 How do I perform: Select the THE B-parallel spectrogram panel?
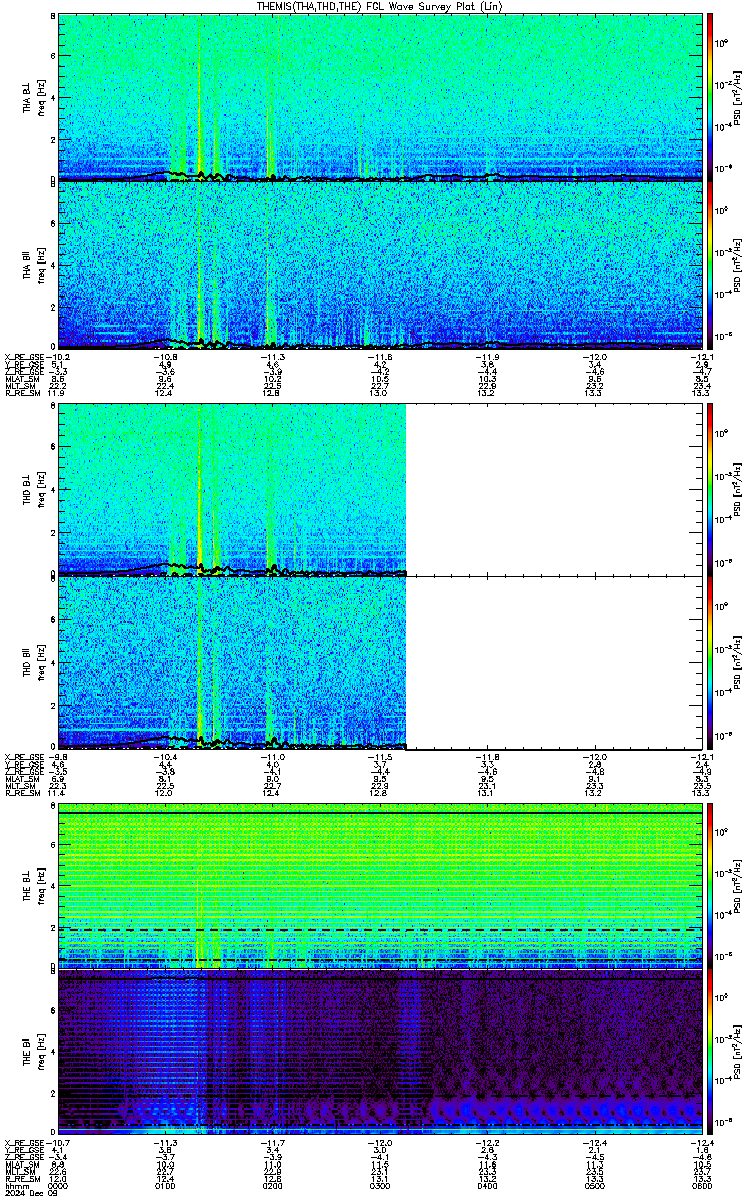point(378,1051)
